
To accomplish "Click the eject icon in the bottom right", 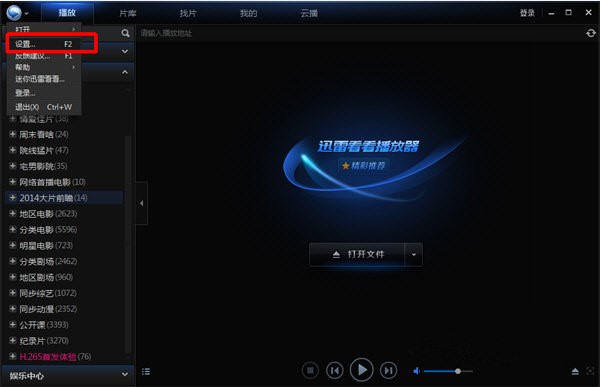I will tap(575, 371).
